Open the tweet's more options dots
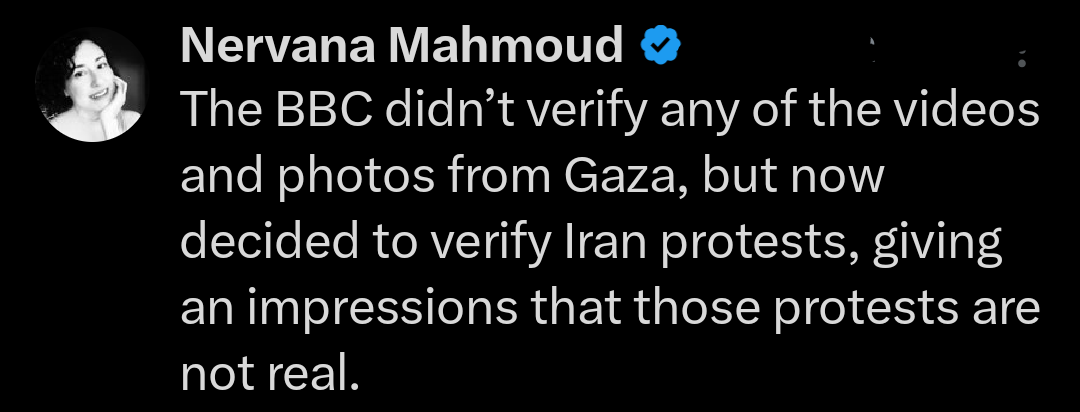Image resolution: width=1080 pixels, height=412 pixels. (x=1020, y=55)
